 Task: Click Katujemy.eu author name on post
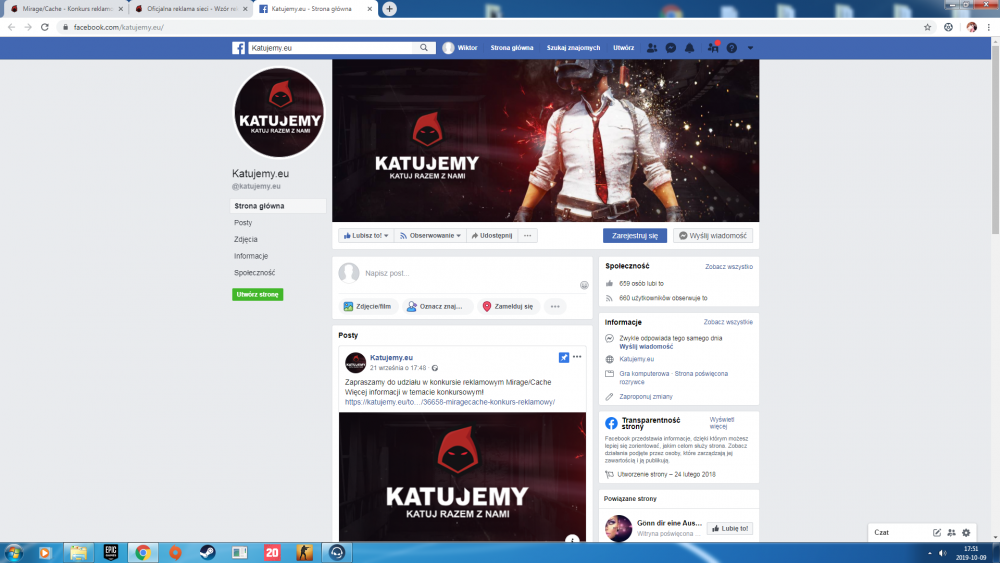pos(391,357)
